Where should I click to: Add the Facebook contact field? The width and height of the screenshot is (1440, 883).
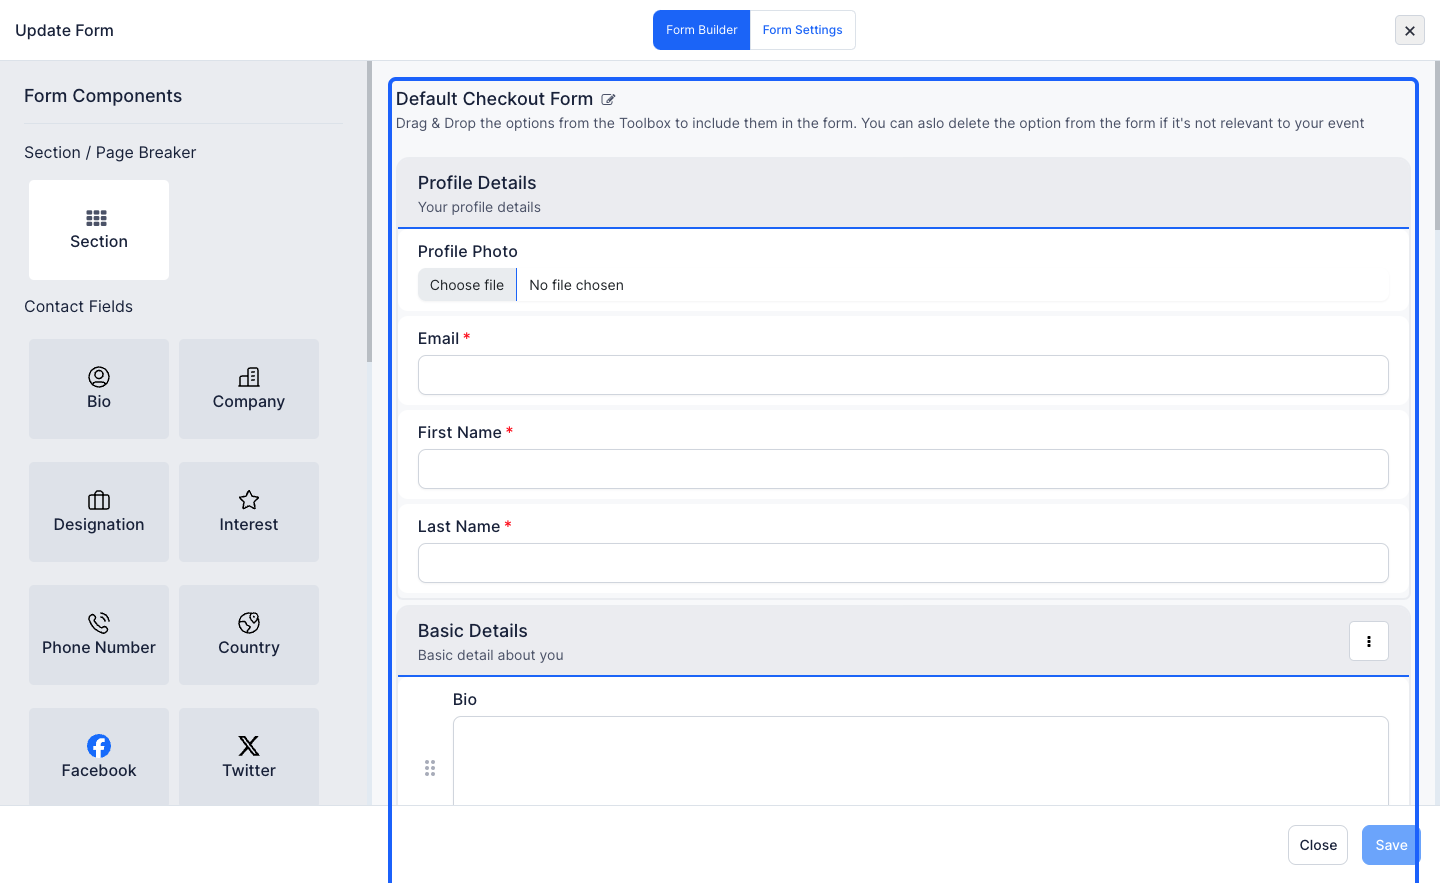tap(98, 757)
